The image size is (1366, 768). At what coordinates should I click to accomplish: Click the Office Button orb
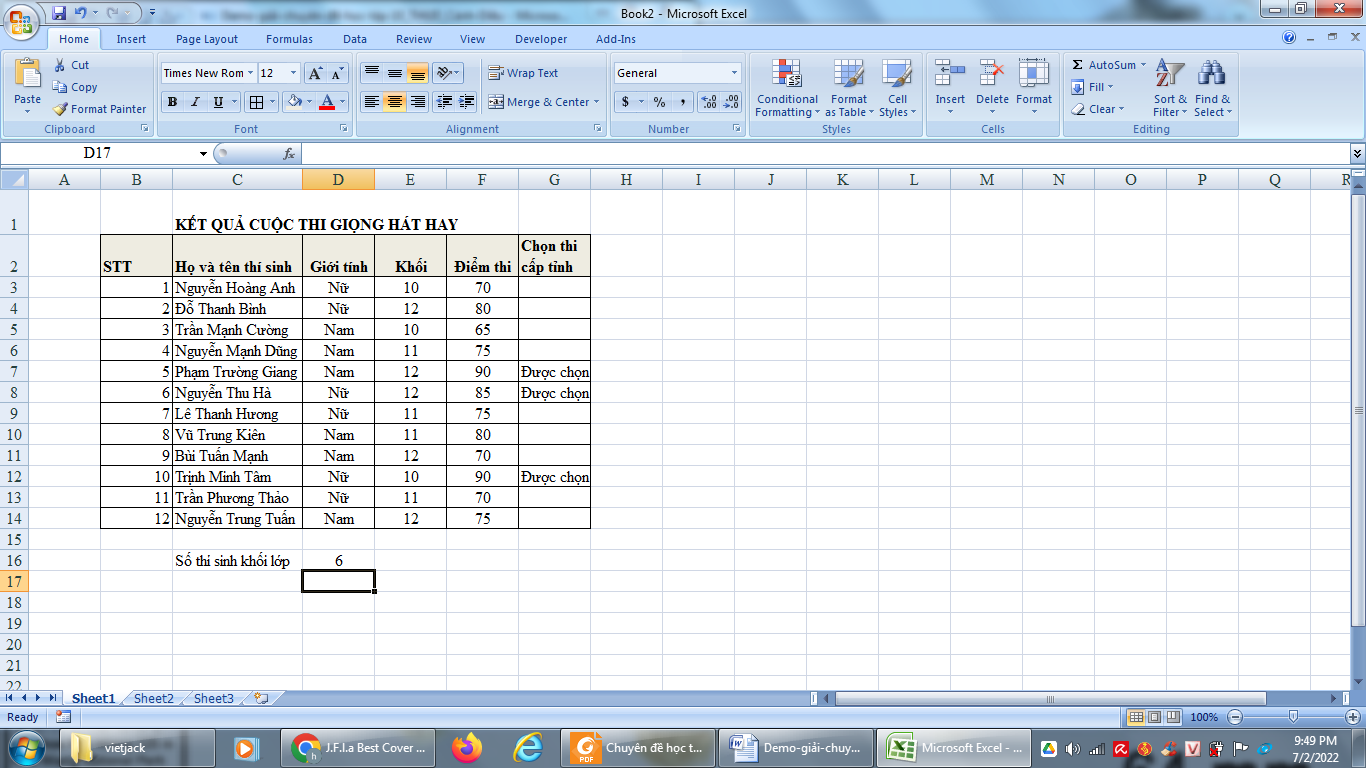(22, 20)
